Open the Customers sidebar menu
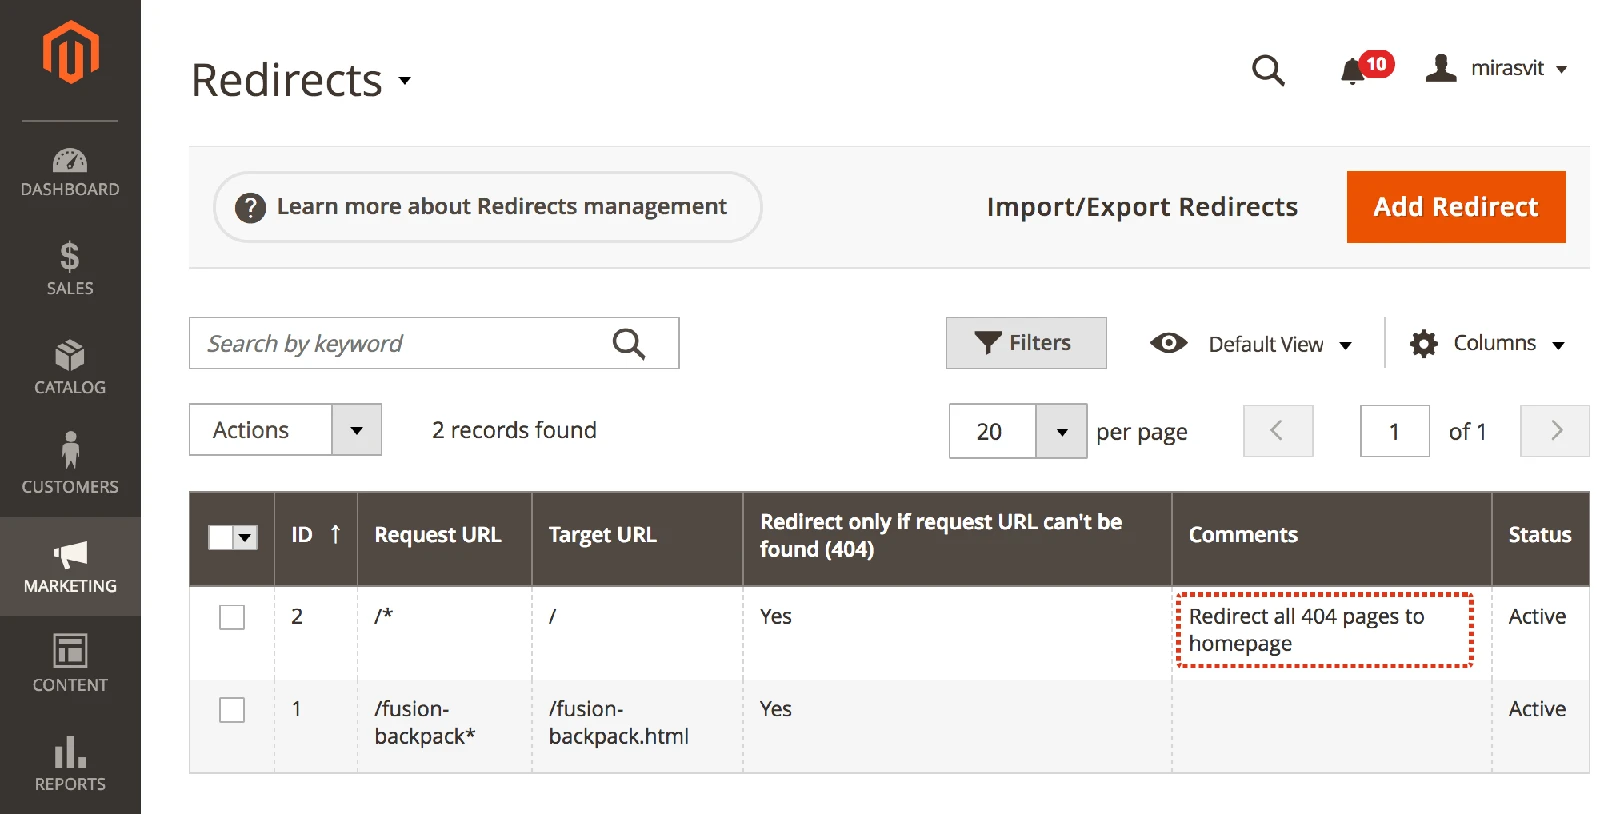The image size is (1600, 814). [70, 463]
